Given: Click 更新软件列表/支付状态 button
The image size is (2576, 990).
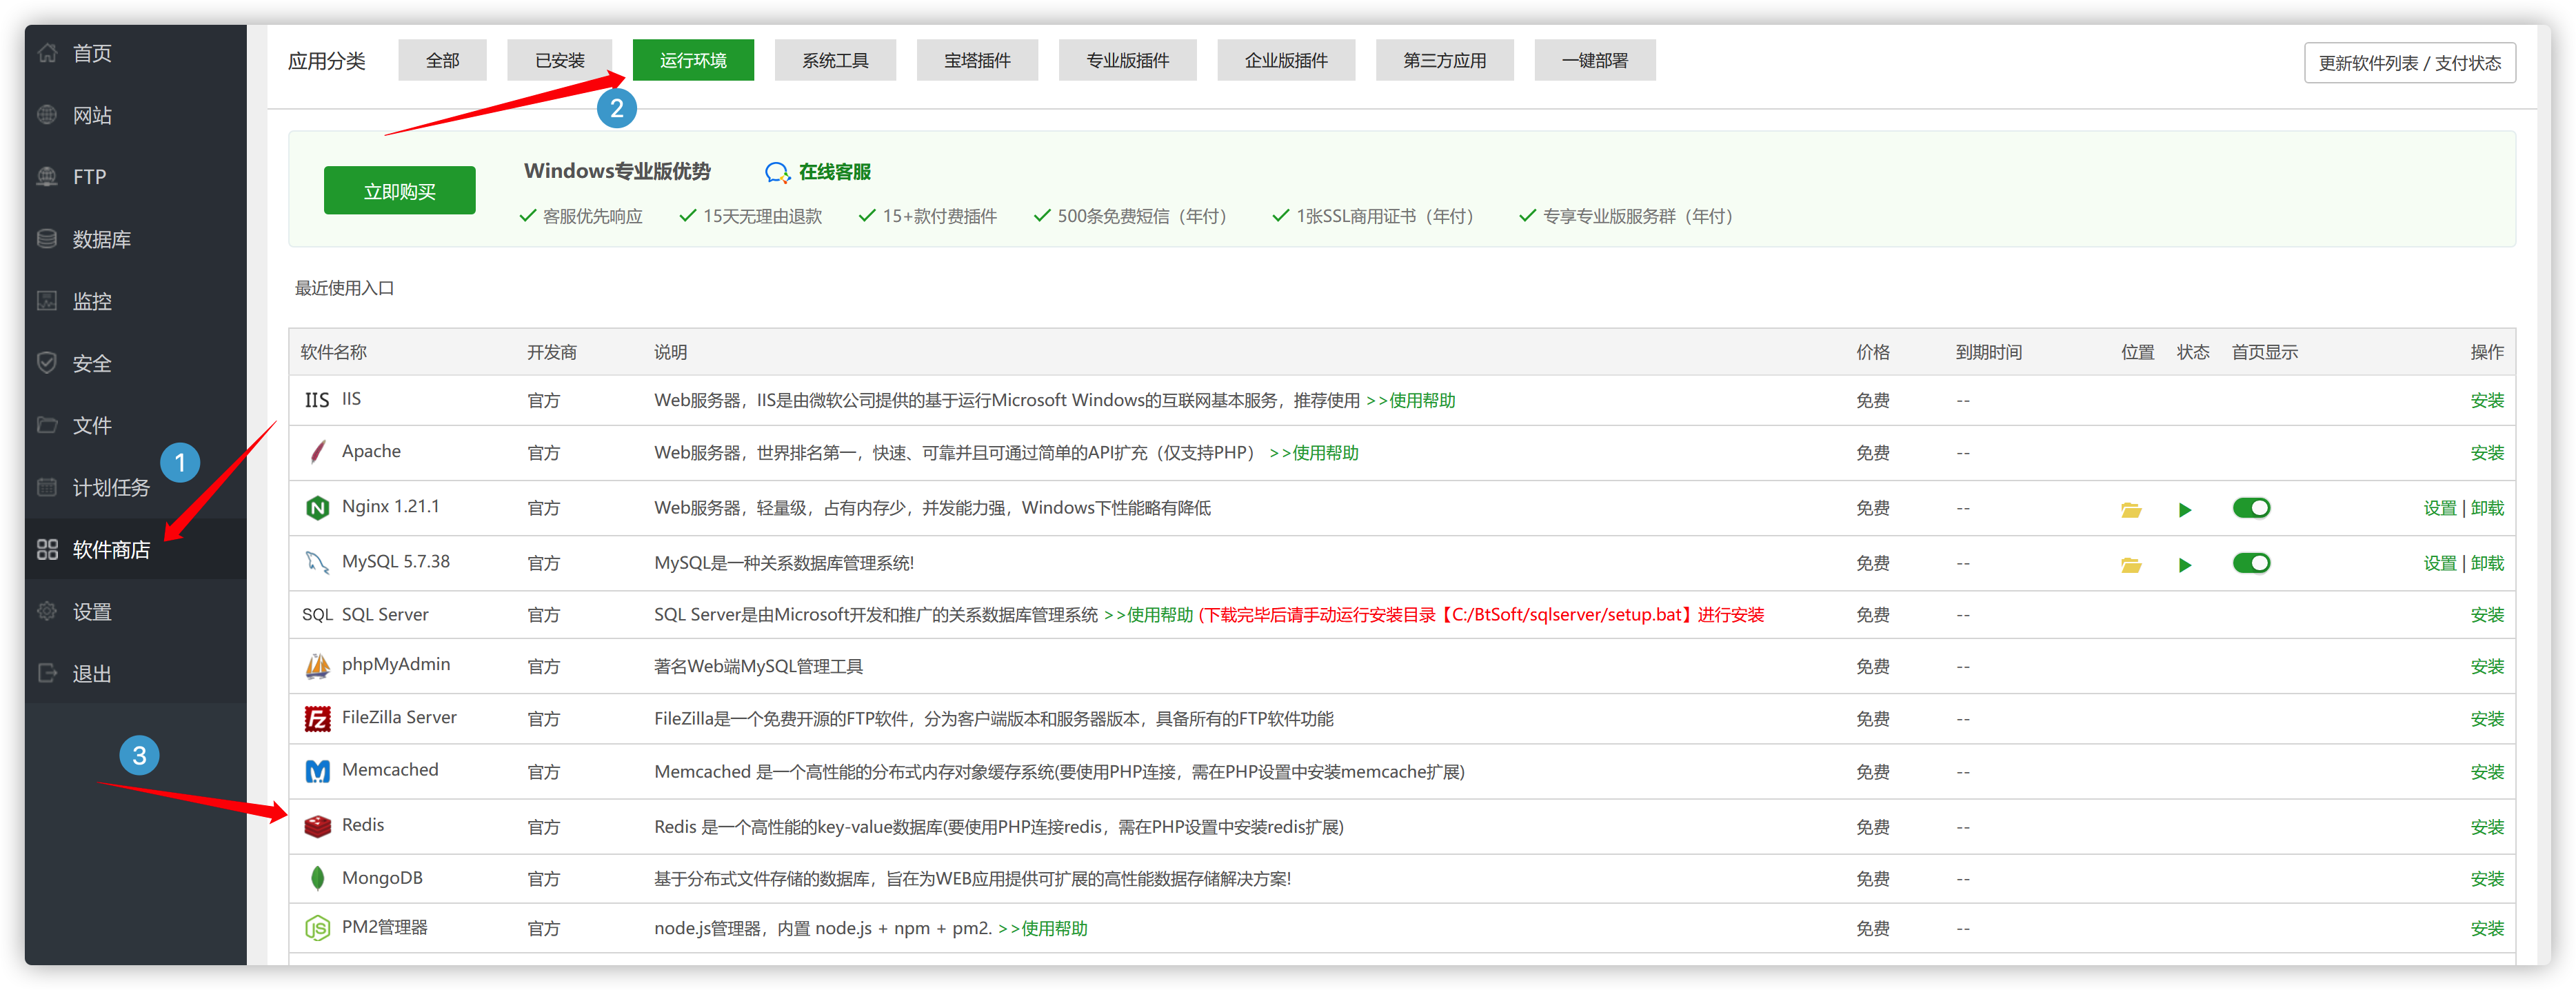Looking at the screenshot, I should point(2410,62).
